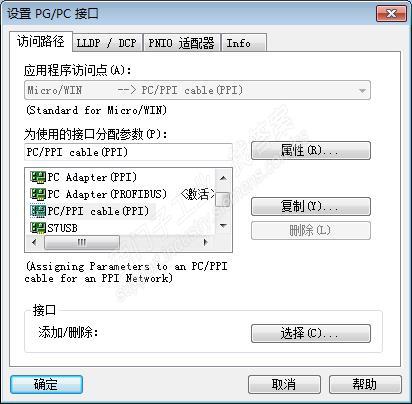412x404 pixels.
Task: Click the 选择(C) select button
Action: pyautogui.click(x=311, y=333)
